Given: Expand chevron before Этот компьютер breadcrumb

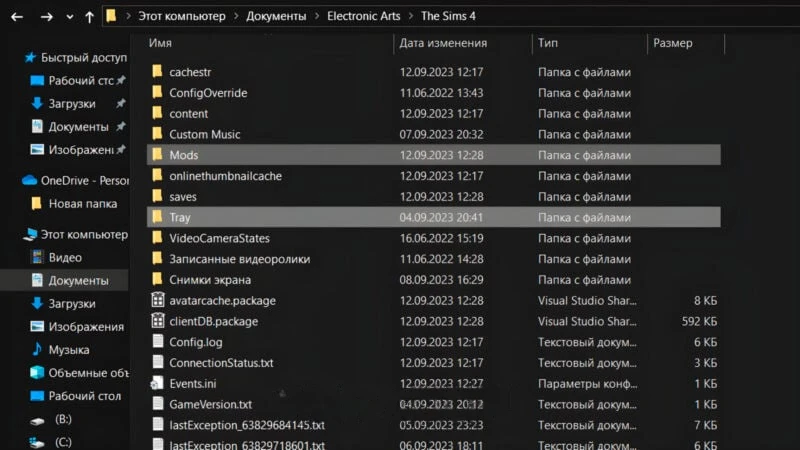Looking at the screenshot, I should (x=128, y=16).
